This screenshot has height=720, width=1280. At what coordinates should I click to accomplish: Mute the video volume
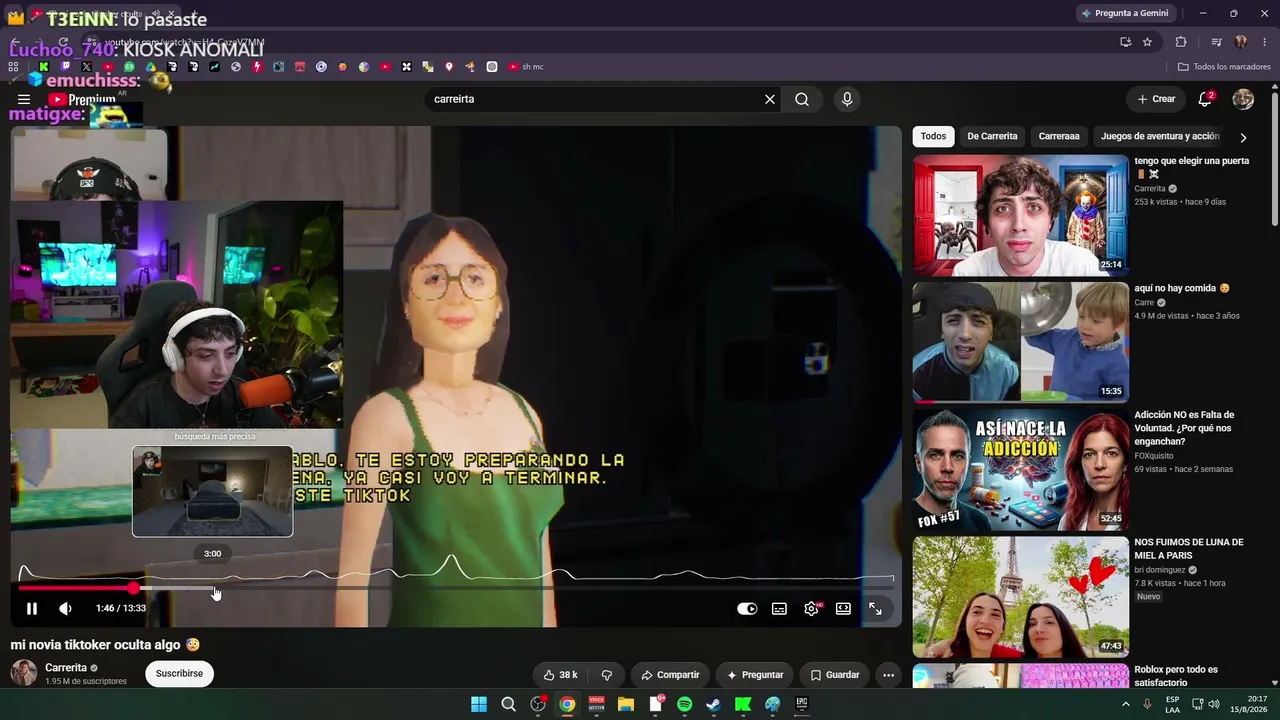coord(65,608)
